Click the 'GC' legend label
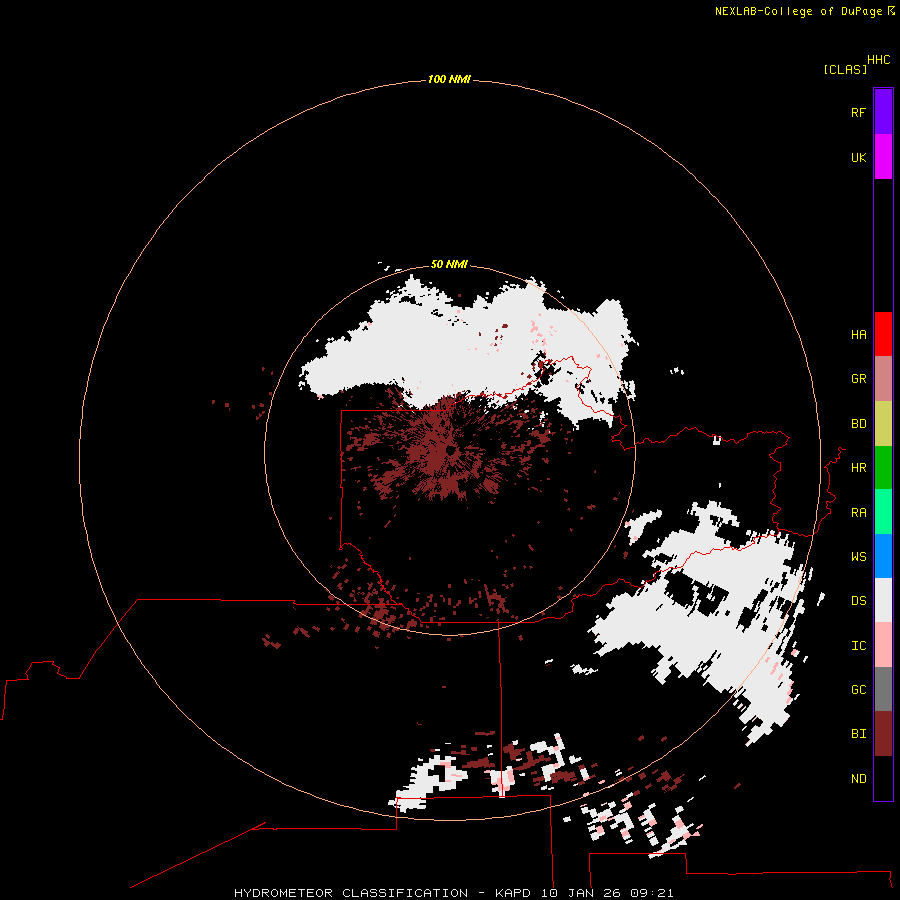This screenshot has height=900, width=900. coord(858,690)
